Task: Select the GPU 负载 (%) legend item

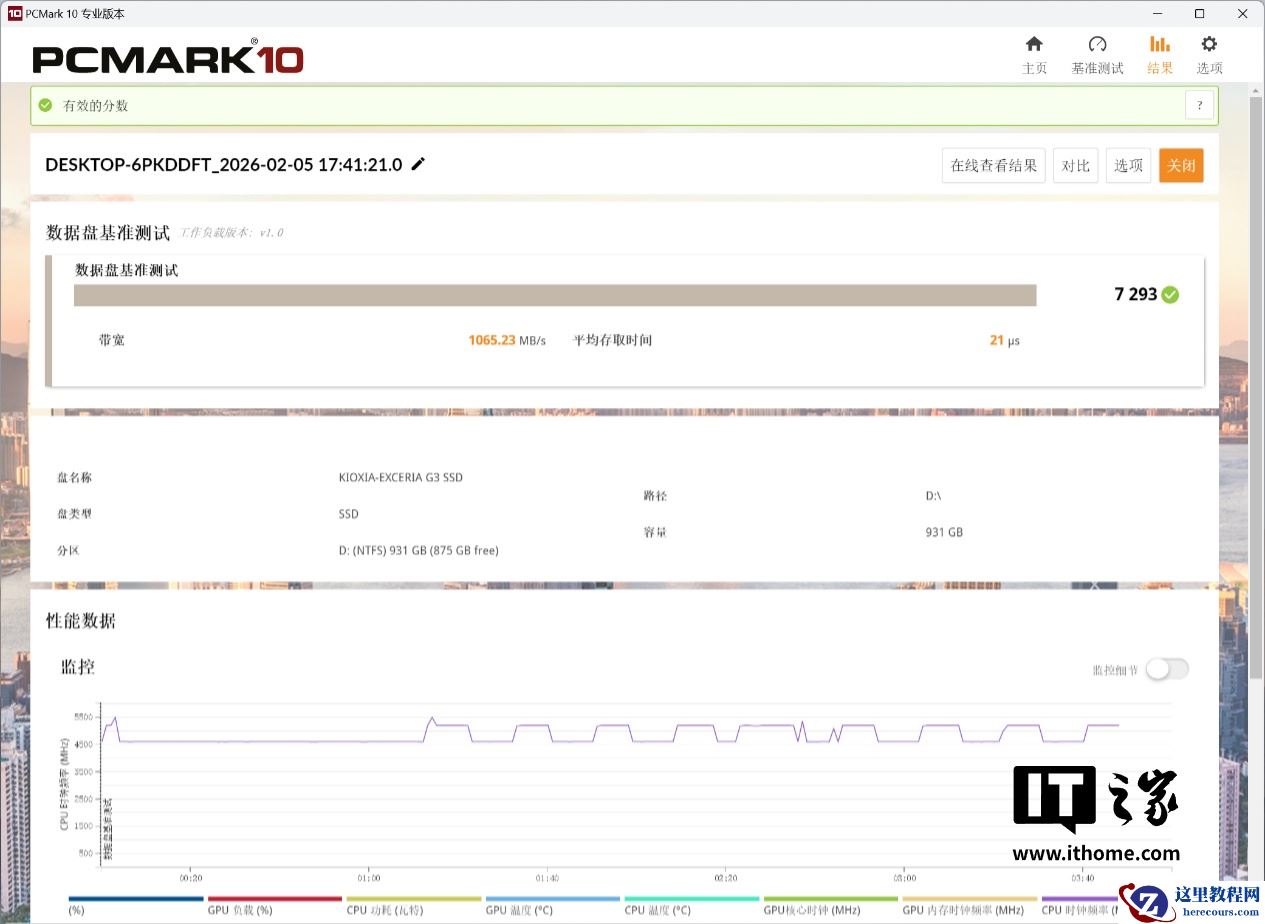Action: (x=274, y=905)
